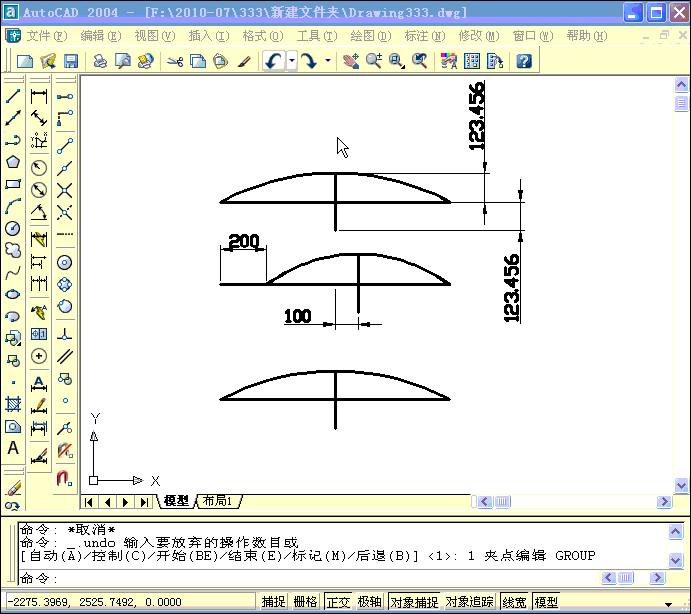This screenshot has width=691, height=614.
Task: Click the New drawing icon
Action: 25,61
